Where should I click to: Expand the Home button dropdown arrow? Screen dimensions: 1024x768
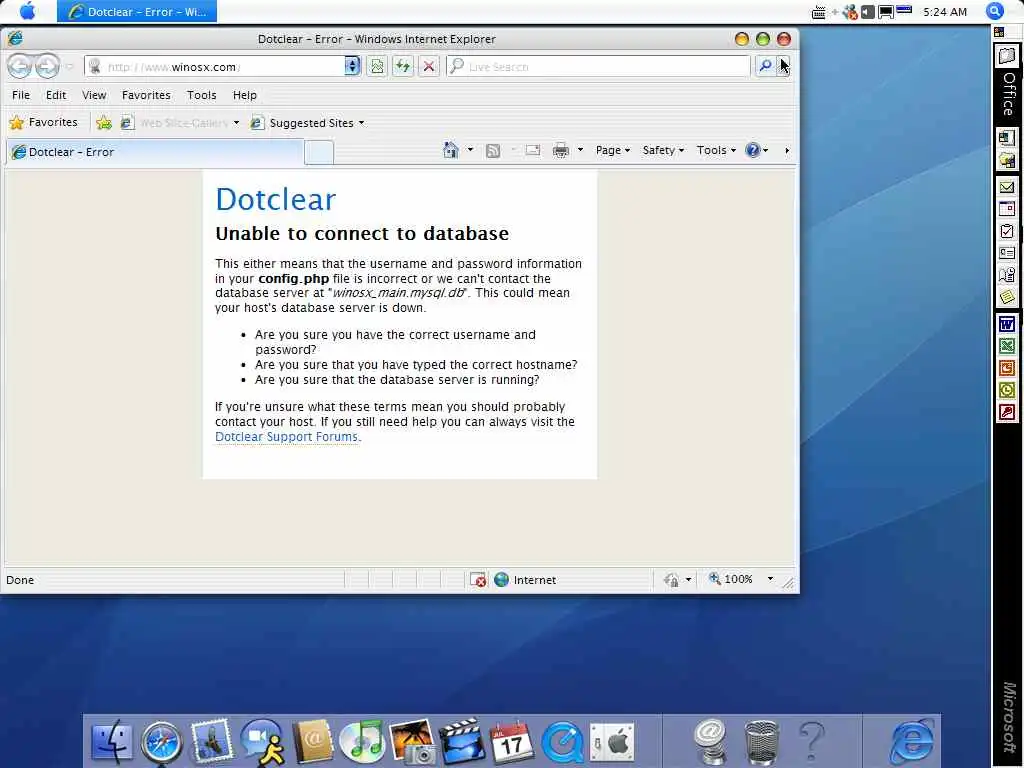tap(470, 150)
